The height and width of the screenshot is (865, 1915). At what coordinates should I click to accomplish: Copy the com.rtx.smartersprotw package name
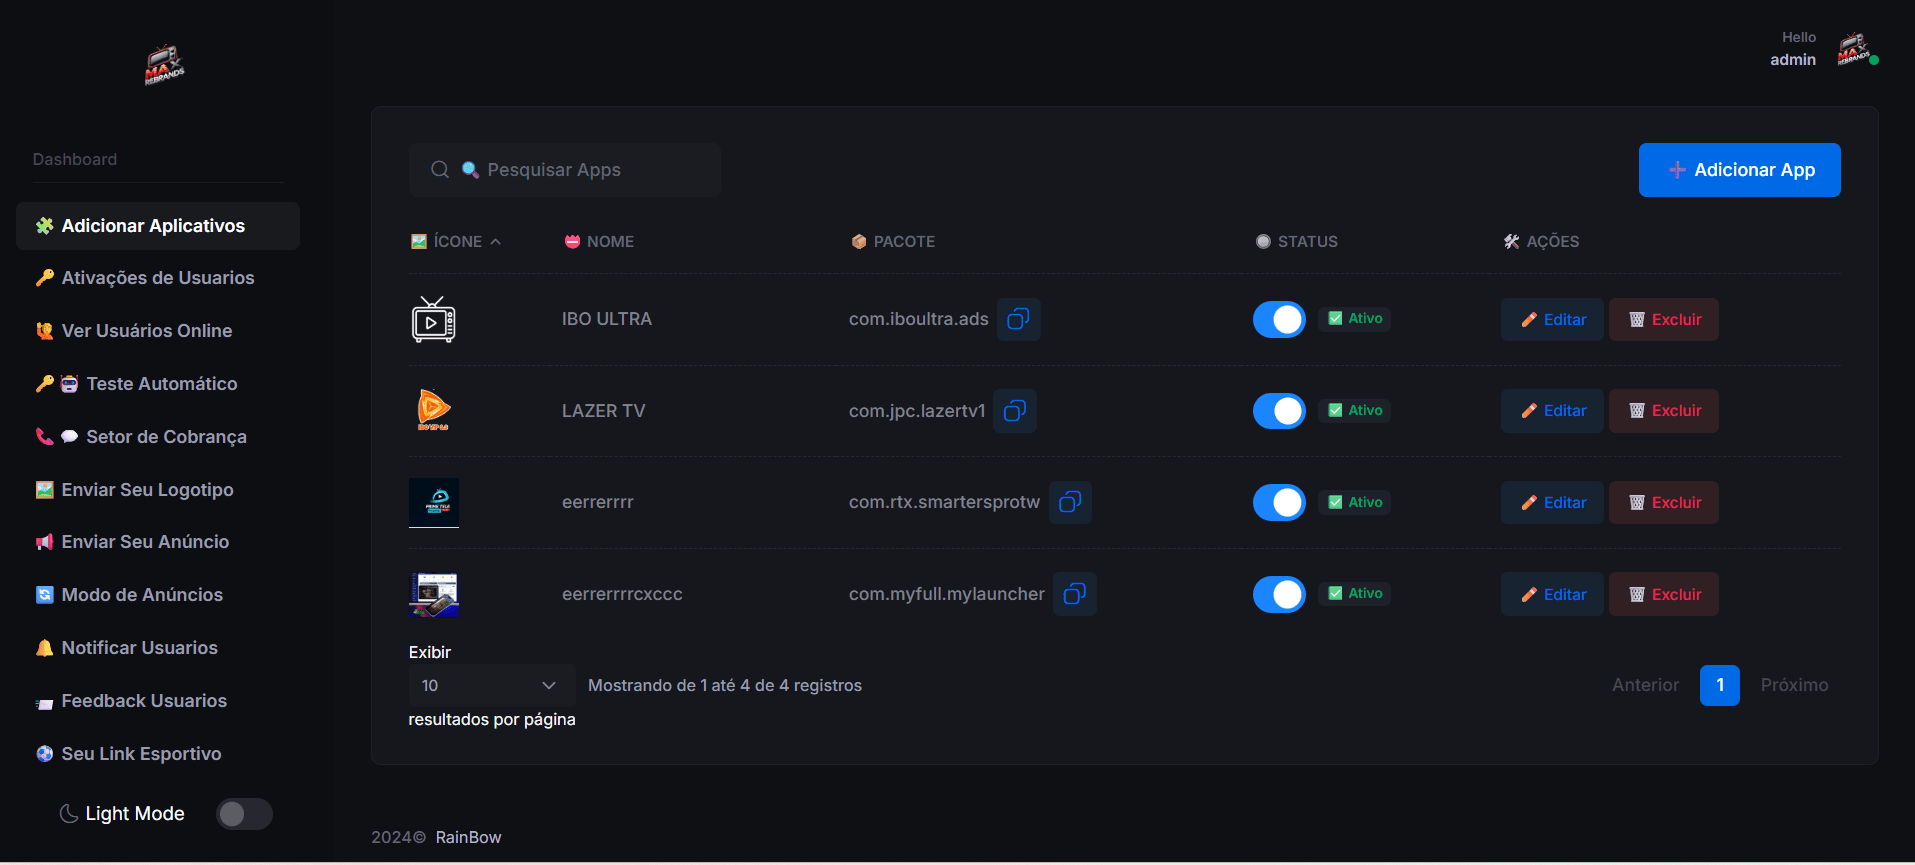1069,502
